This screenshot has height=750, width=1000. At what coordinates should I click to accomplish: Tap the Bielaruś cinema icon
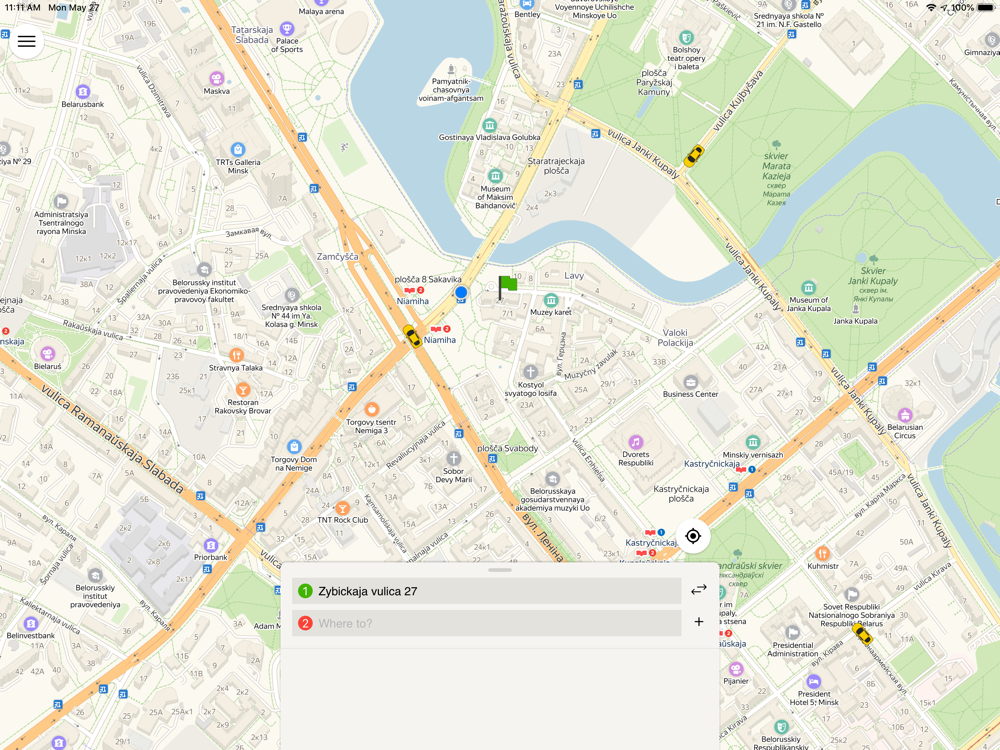click(x=47, y=354)
